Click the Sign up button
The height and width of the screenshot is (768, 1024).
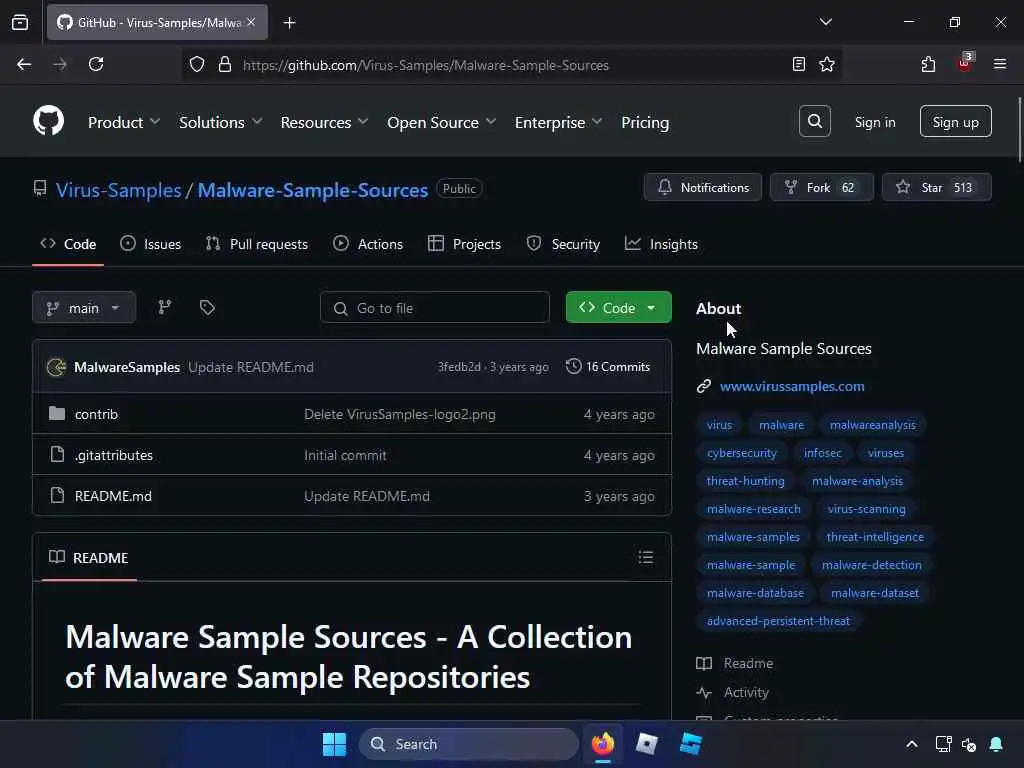[x=955, y=121]
